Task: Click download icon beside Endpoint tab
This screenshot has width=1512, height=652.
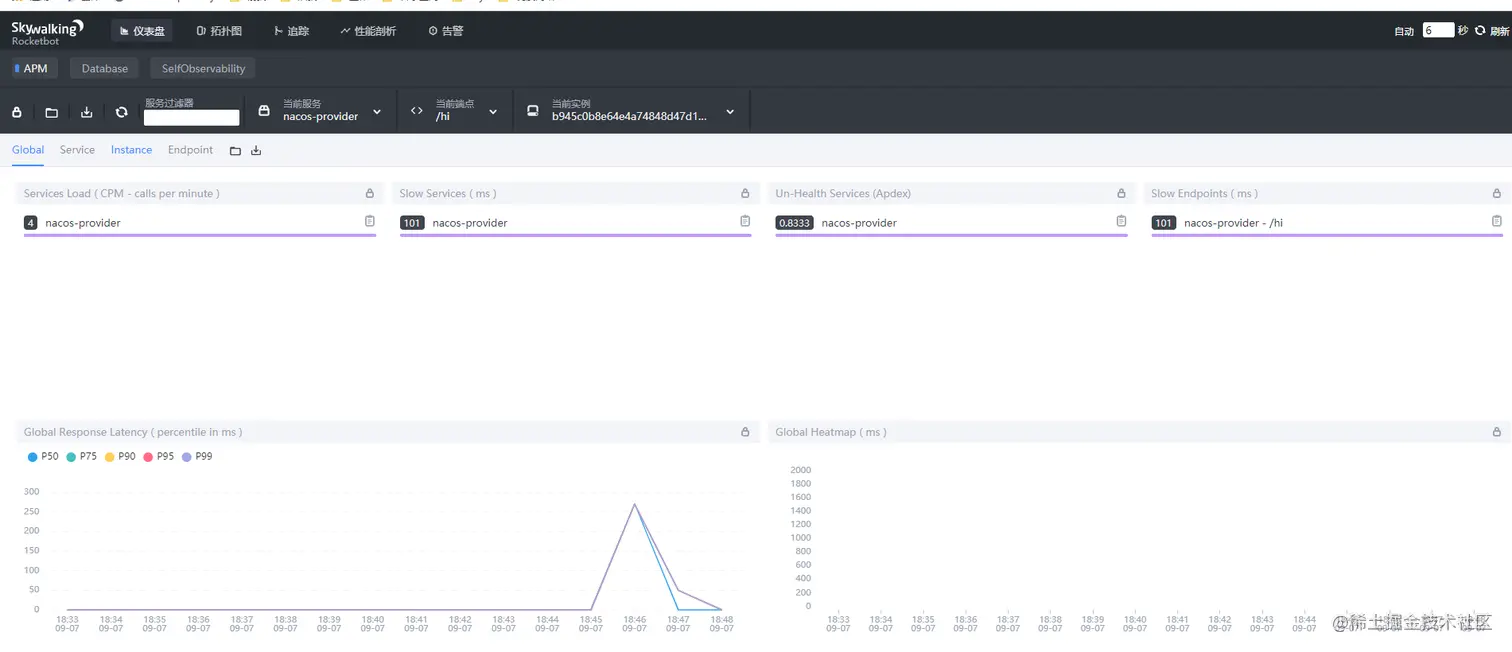Action: click(x=256, y=151)
